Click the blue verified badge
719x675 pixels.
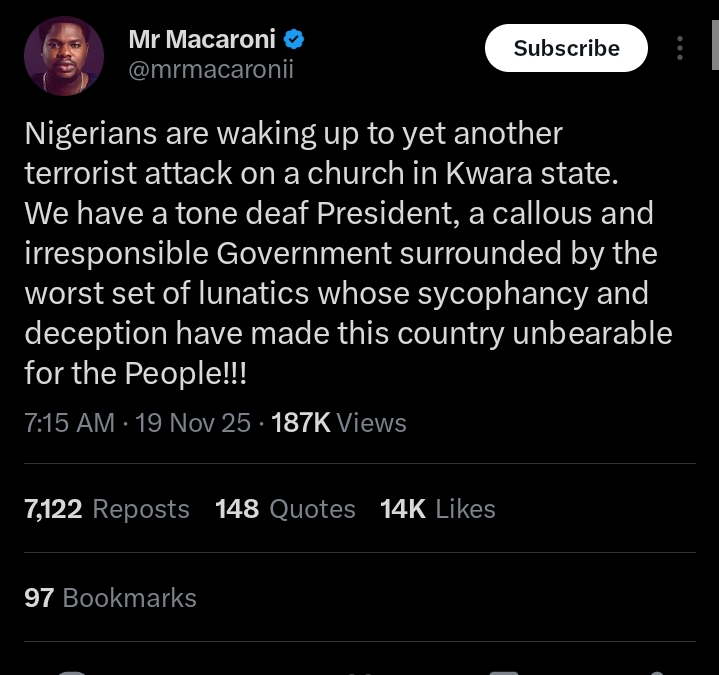pos(294,40)
